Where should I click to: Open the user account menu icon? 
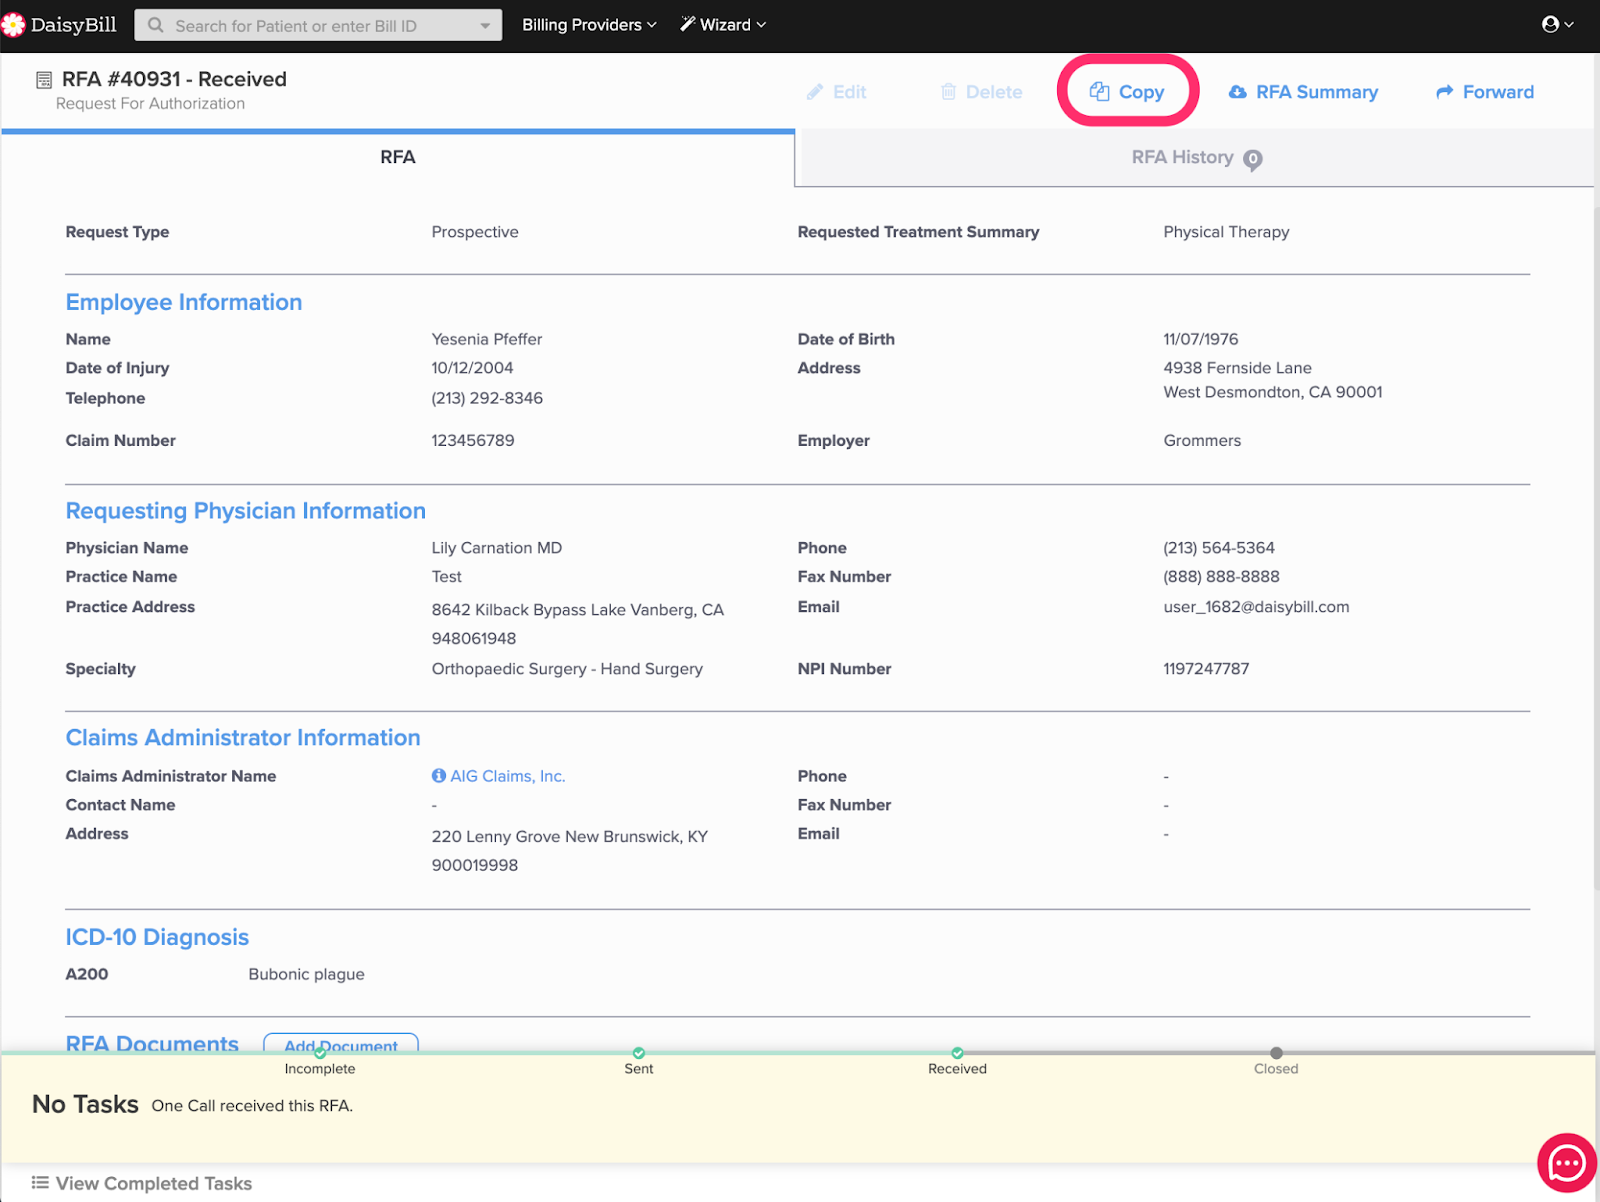click(1551, 25)
